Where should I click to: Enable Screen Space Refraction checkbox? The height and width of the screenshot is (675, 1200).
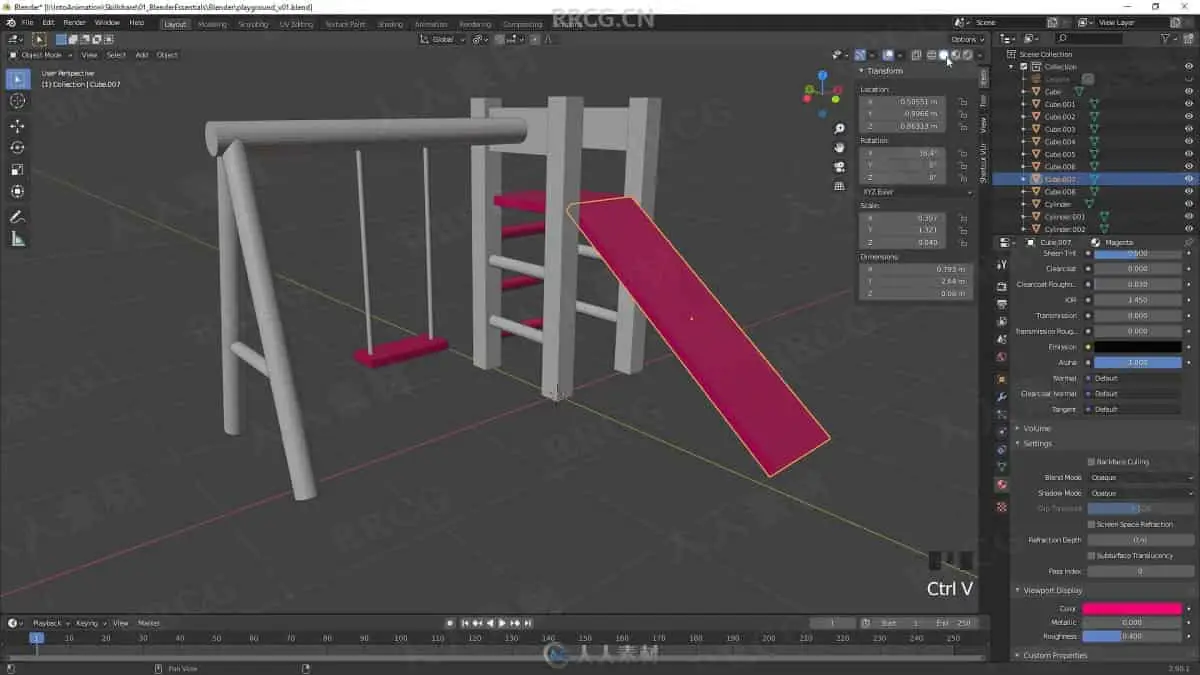[x=1091, y=524]
